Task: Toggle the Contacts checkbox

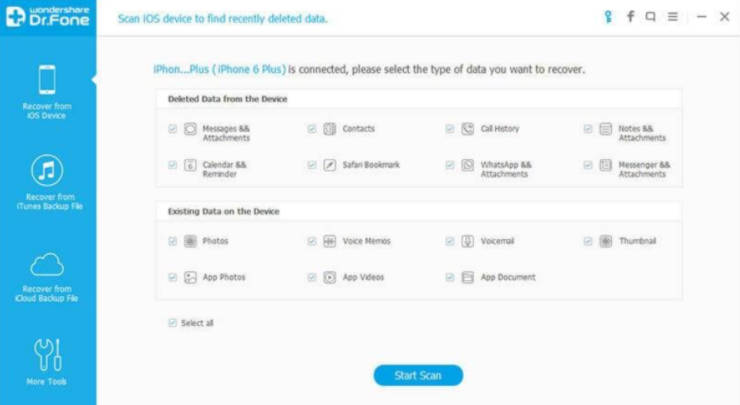Action: click(x=311, y=128)
